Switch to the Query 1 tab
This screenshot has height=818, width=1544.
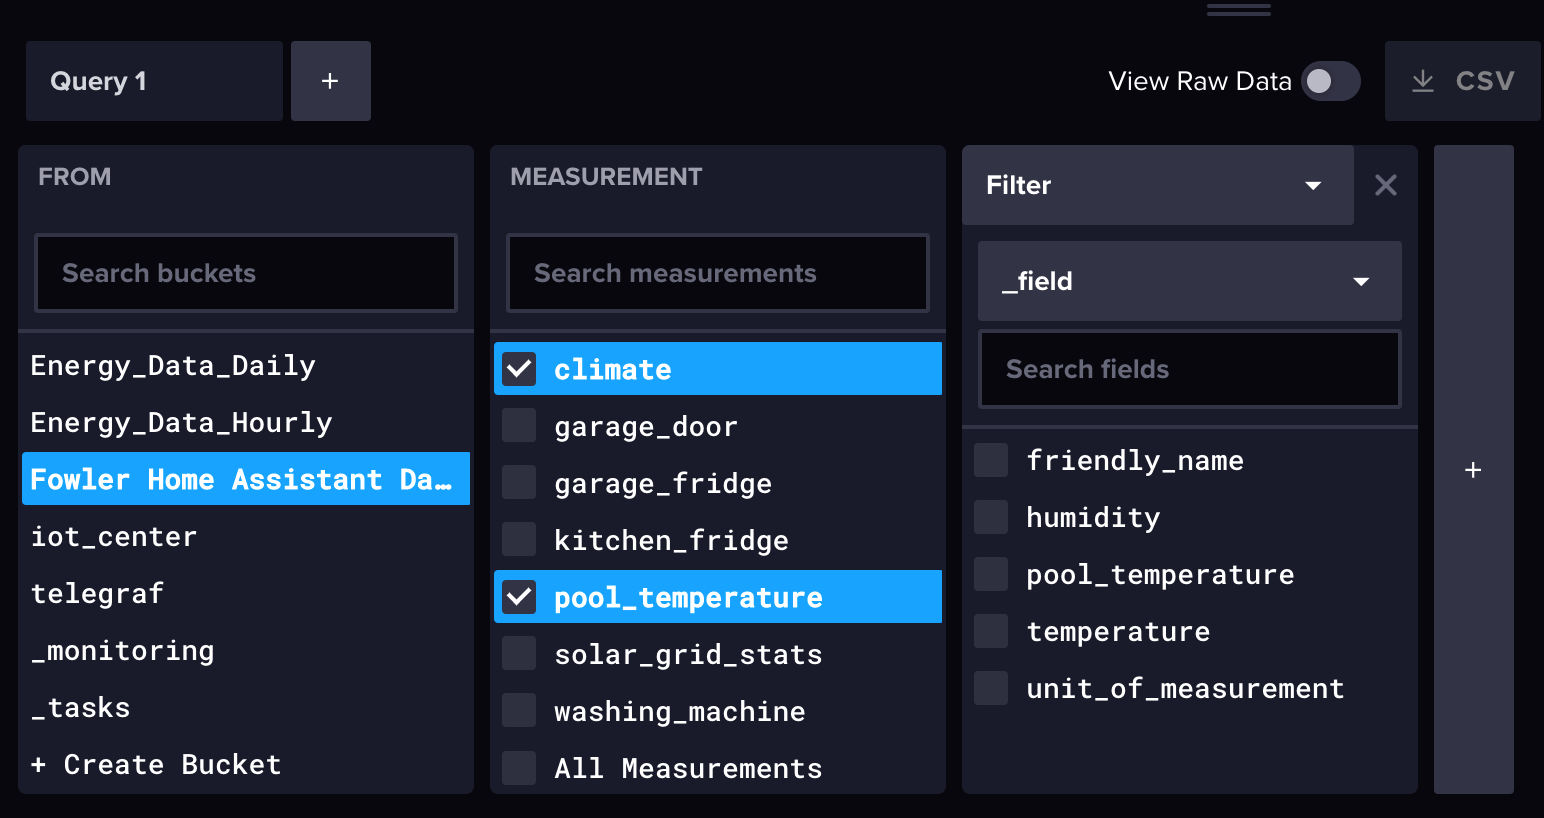(154, 81)
